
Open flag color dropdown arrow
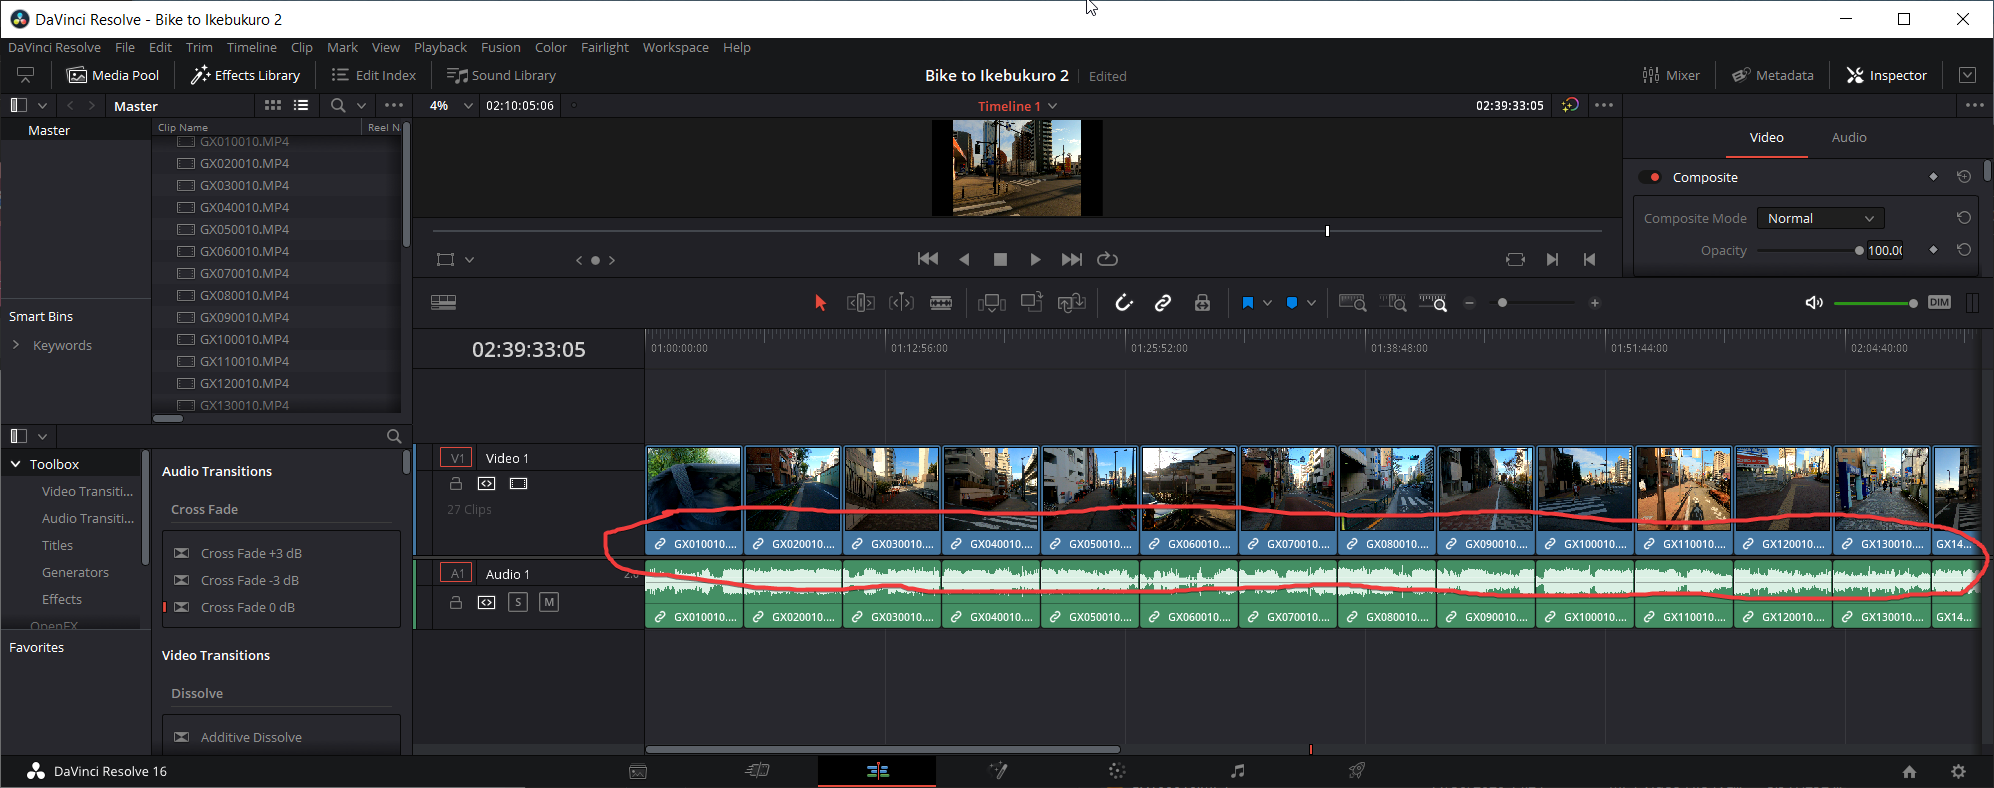[x=1267, y=303]
